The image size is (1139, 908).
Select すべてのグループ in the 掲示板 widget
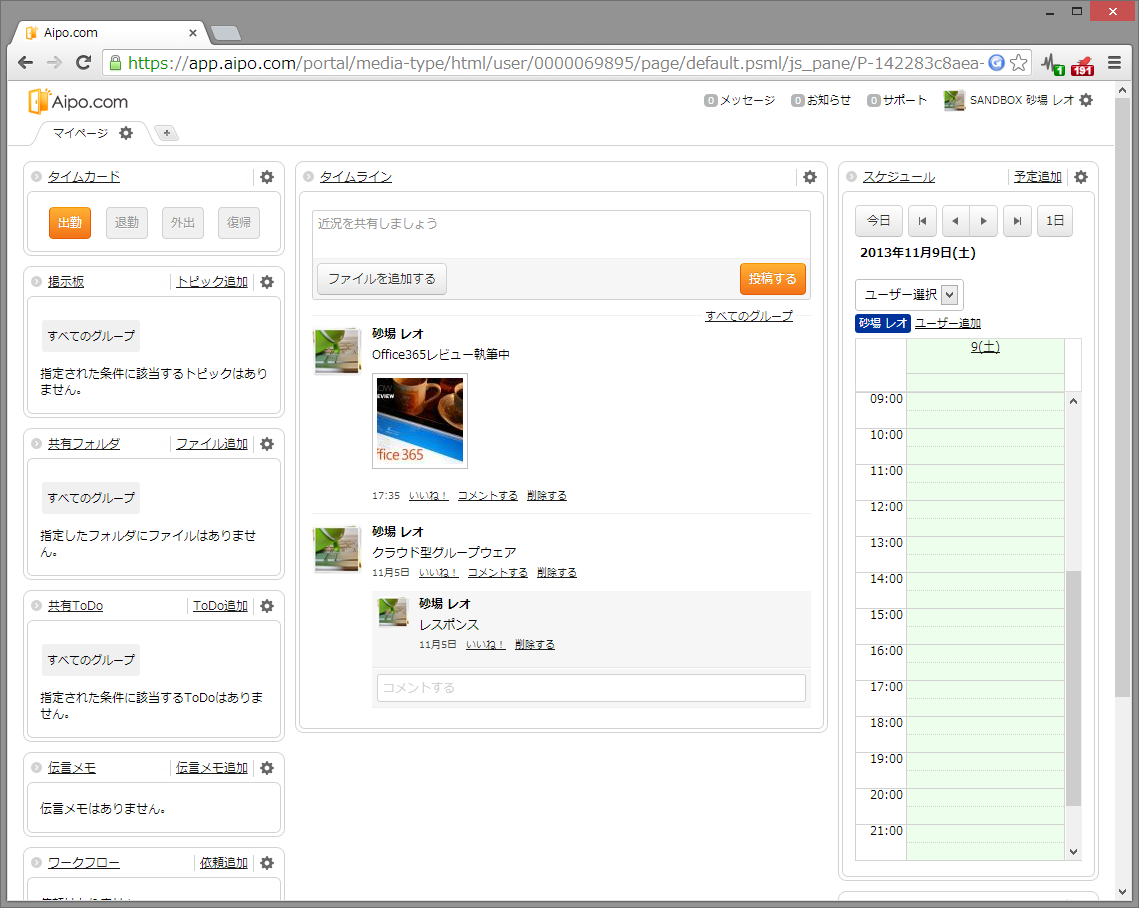pos(91,336)
